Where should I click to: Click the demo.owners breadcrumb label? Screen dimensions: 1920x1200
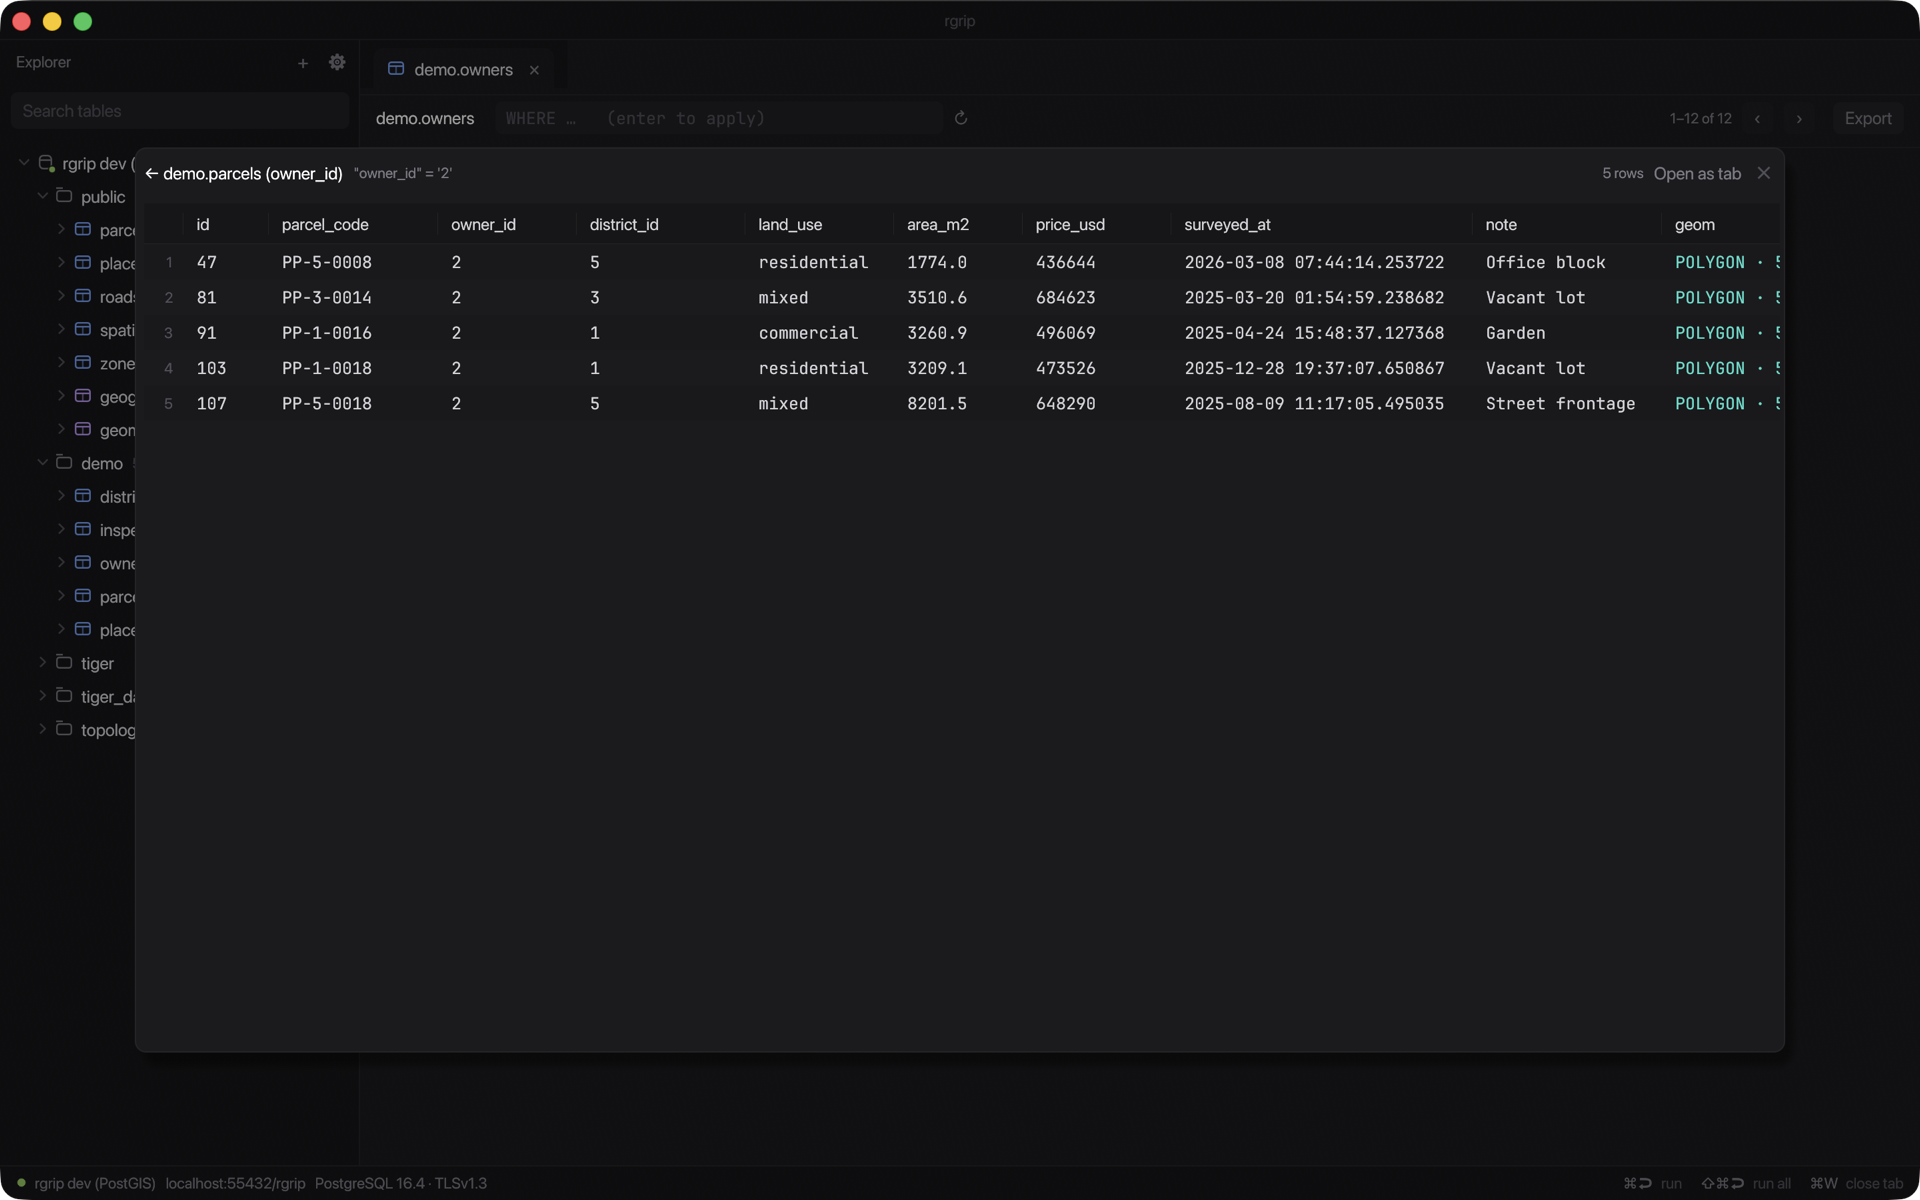click(x=425, y=119)
